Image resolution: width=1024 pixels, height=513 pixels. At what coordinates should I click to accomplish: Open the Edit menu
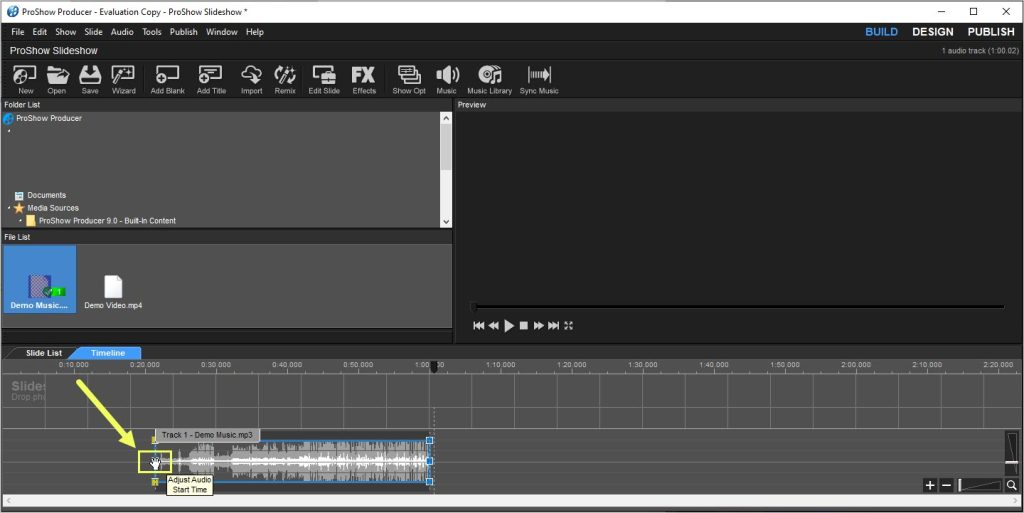pos(40,32)
